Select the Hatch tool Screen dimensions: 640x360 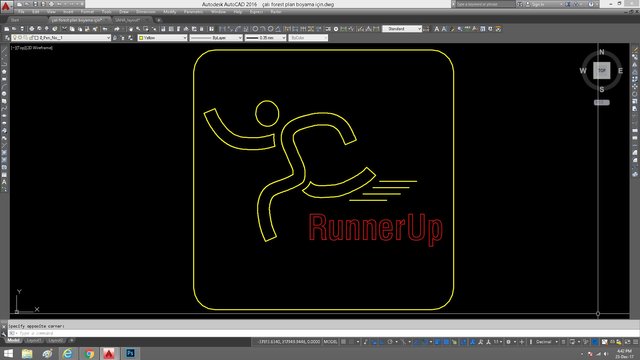tap(4, 153)
